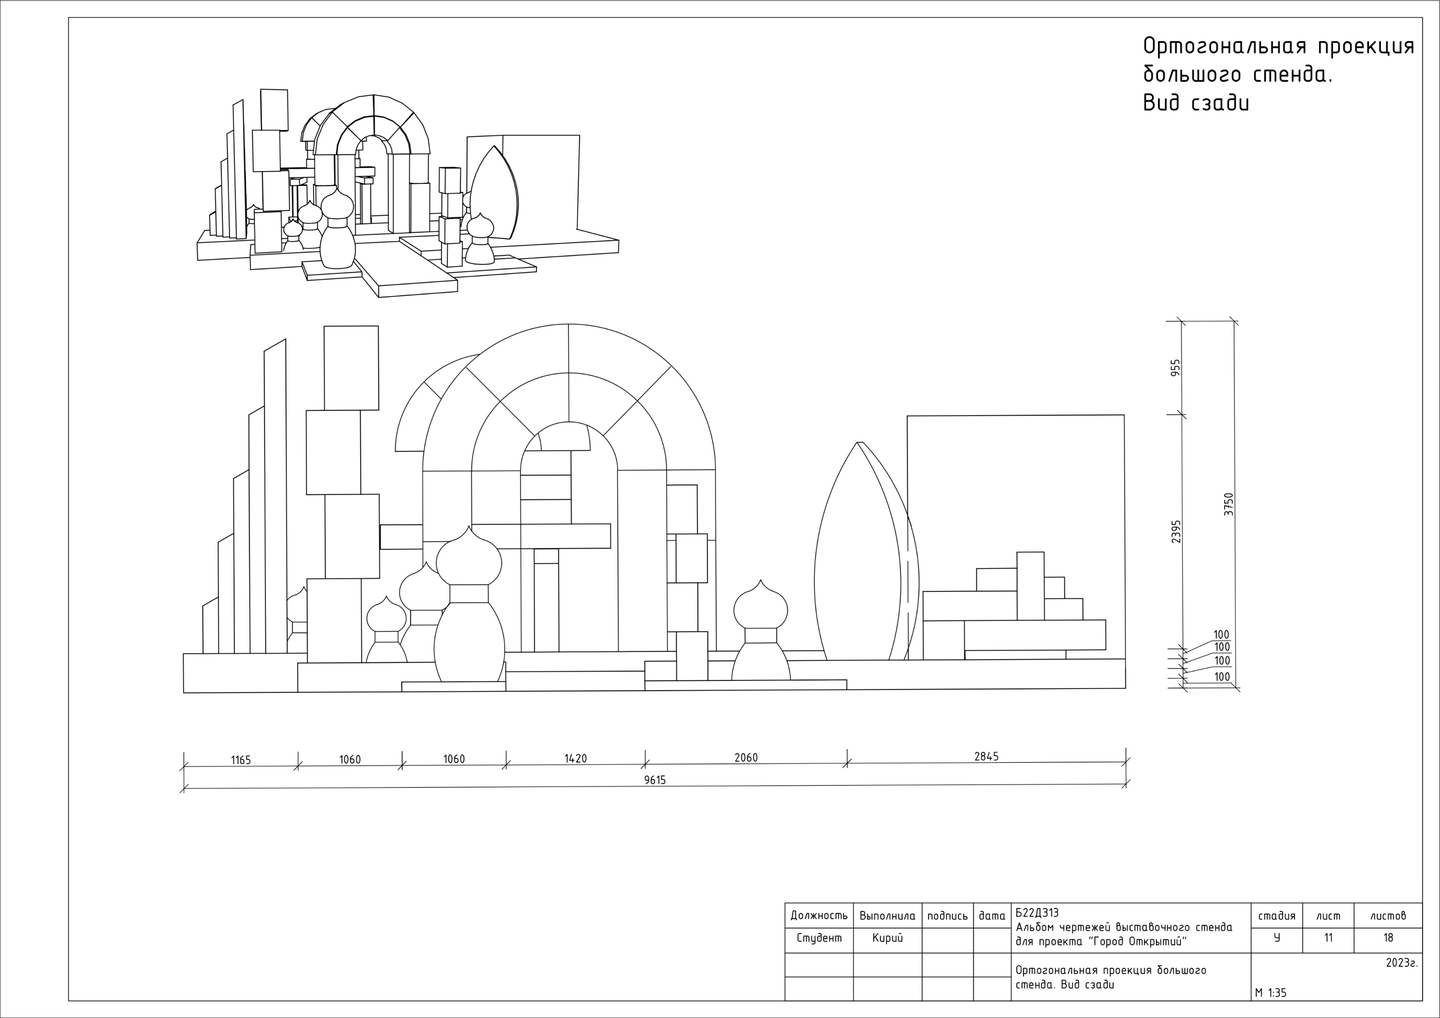Click the sheet number '11'
The height and width of the screenshot is (1018, 1440).
pyautogui.click(x=1328, y=939)
